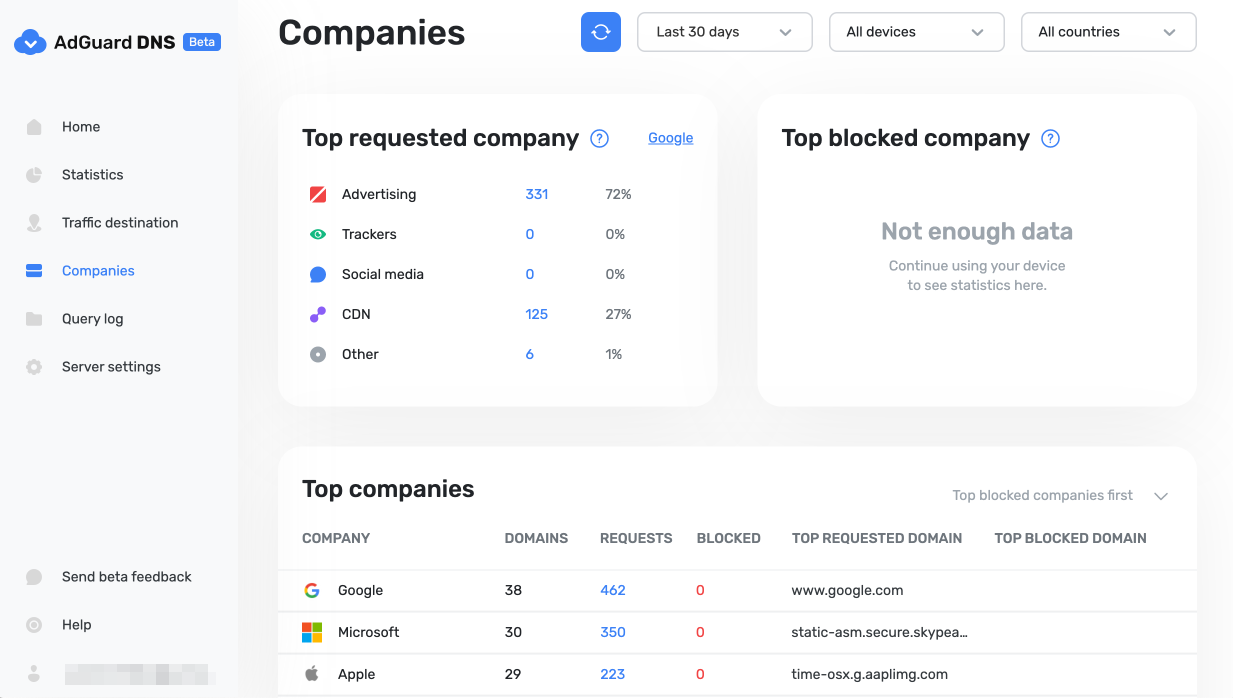Click the Social media count 0

tap(530, 275)
